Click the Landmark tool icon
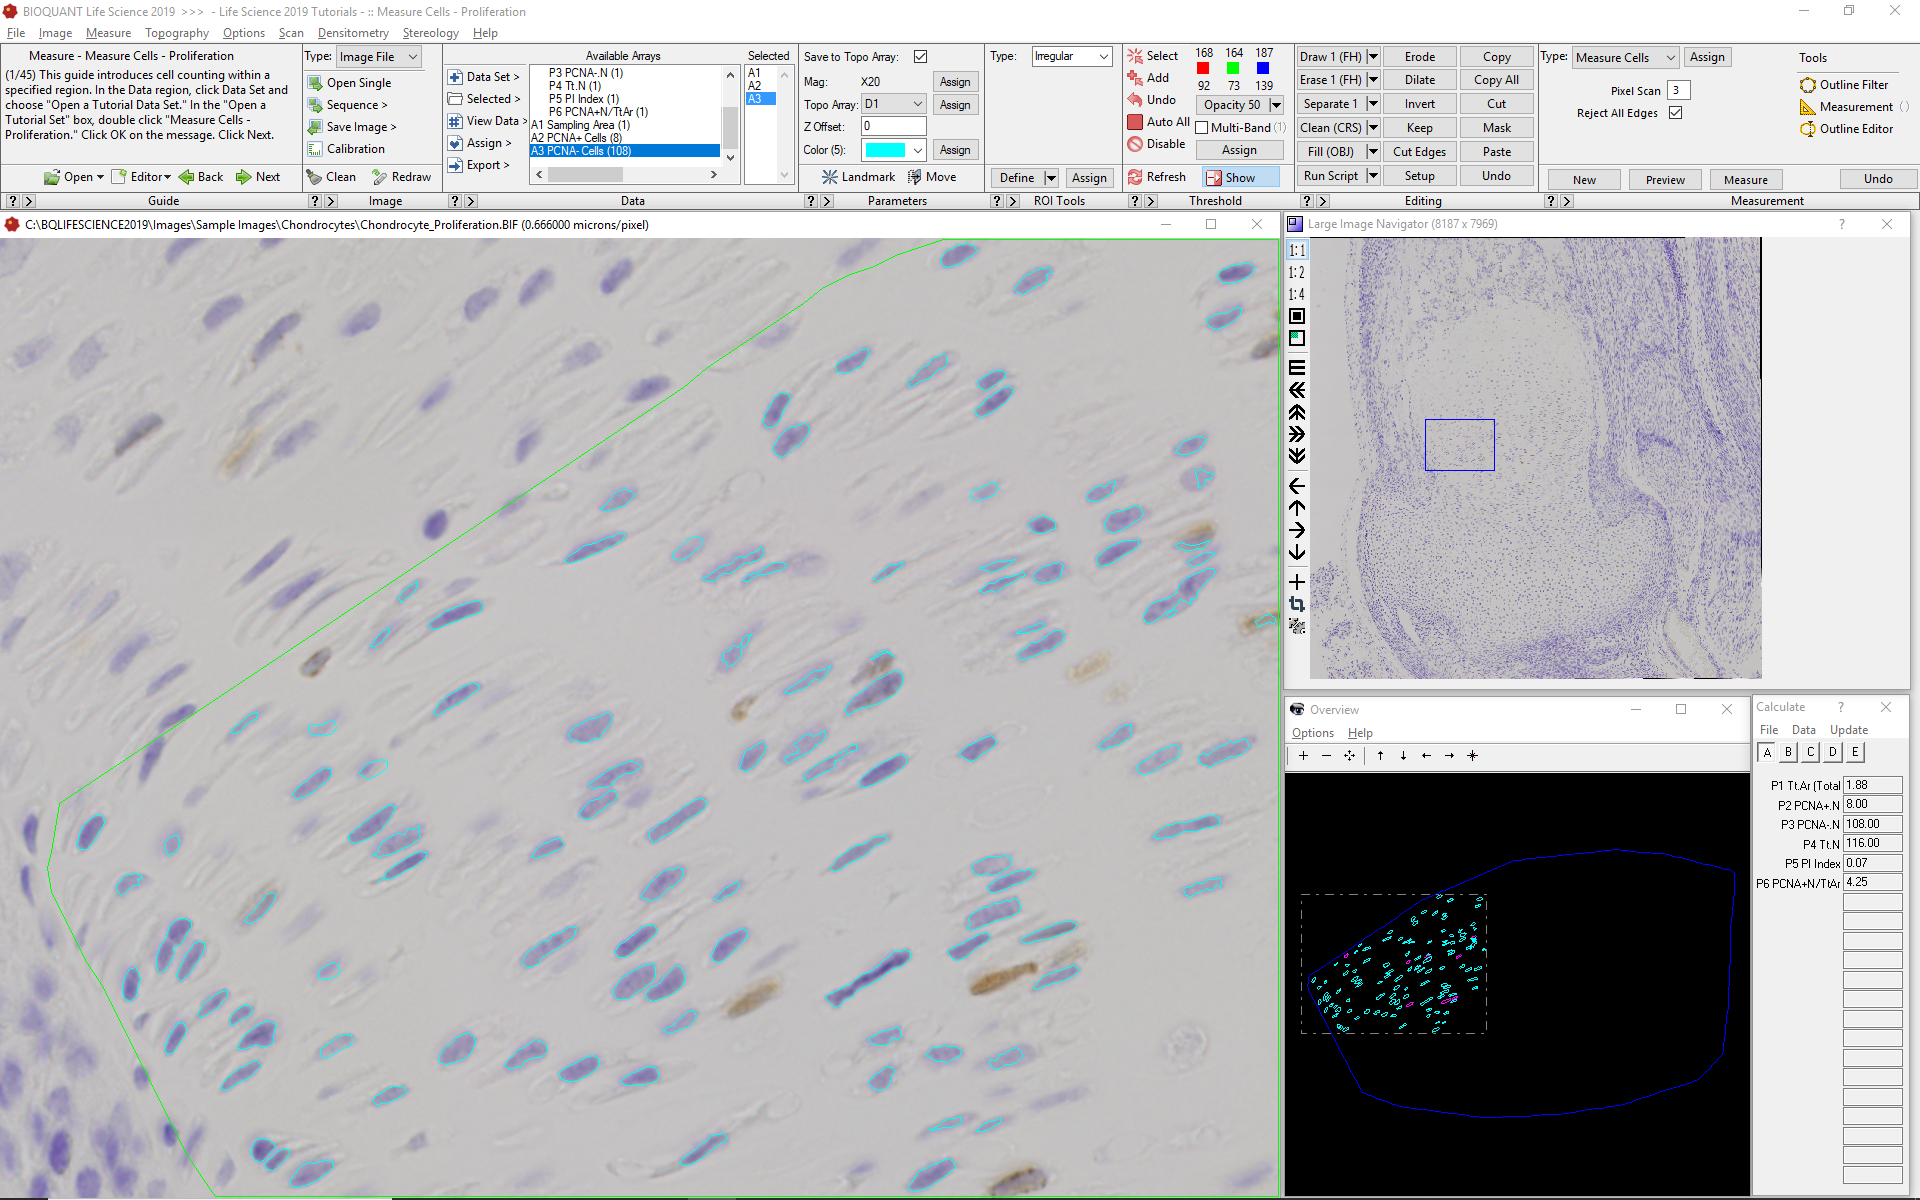Viewport: 1920px width, 1200px height. (830, 177)
